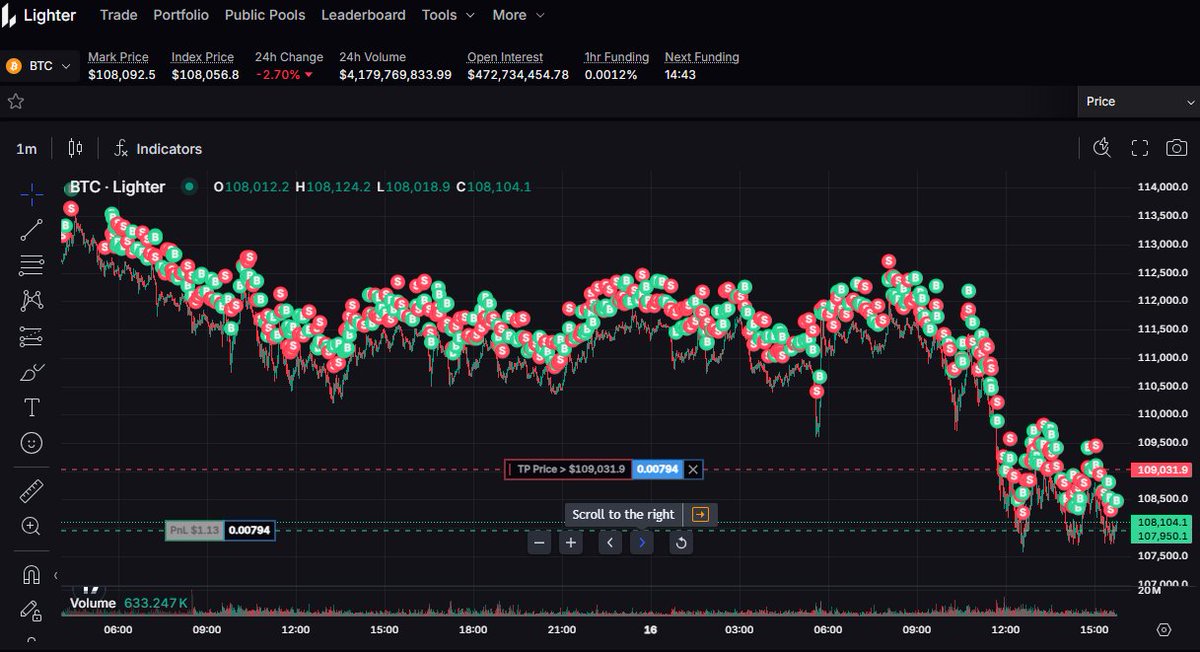The image size is (1200, 652).
Task: Click the Mark Price label
Action: click(118, 57)
